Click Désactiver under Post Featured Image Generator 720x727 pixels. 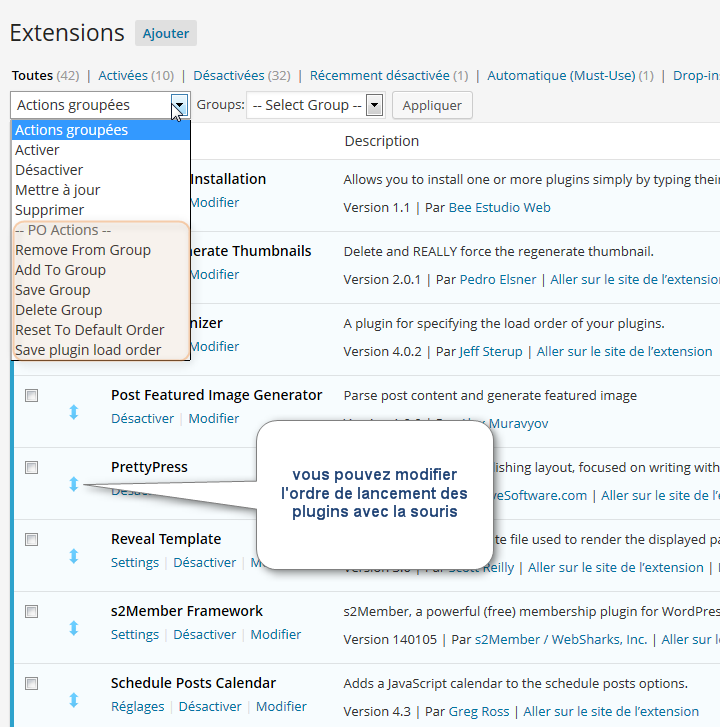coord(142,418)
